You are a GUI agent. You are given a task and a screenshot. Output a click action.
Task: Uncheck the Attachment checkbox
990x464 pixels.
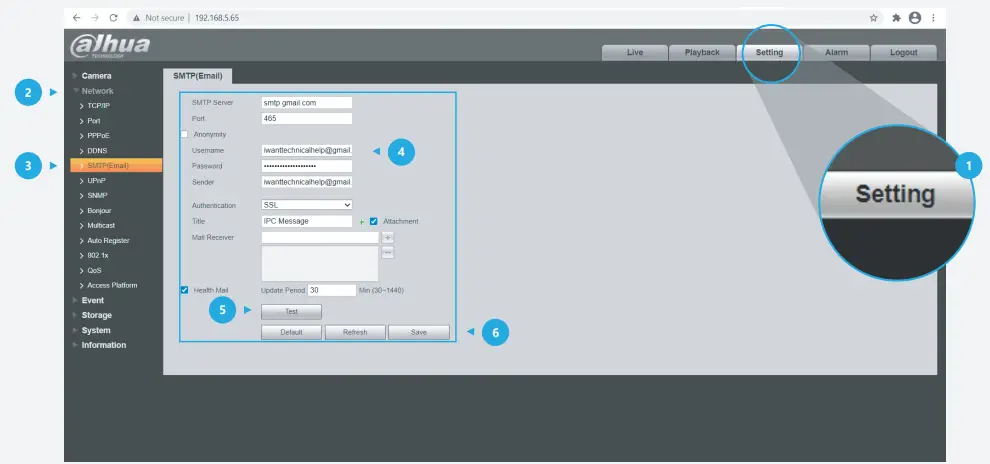pos(374,222)
